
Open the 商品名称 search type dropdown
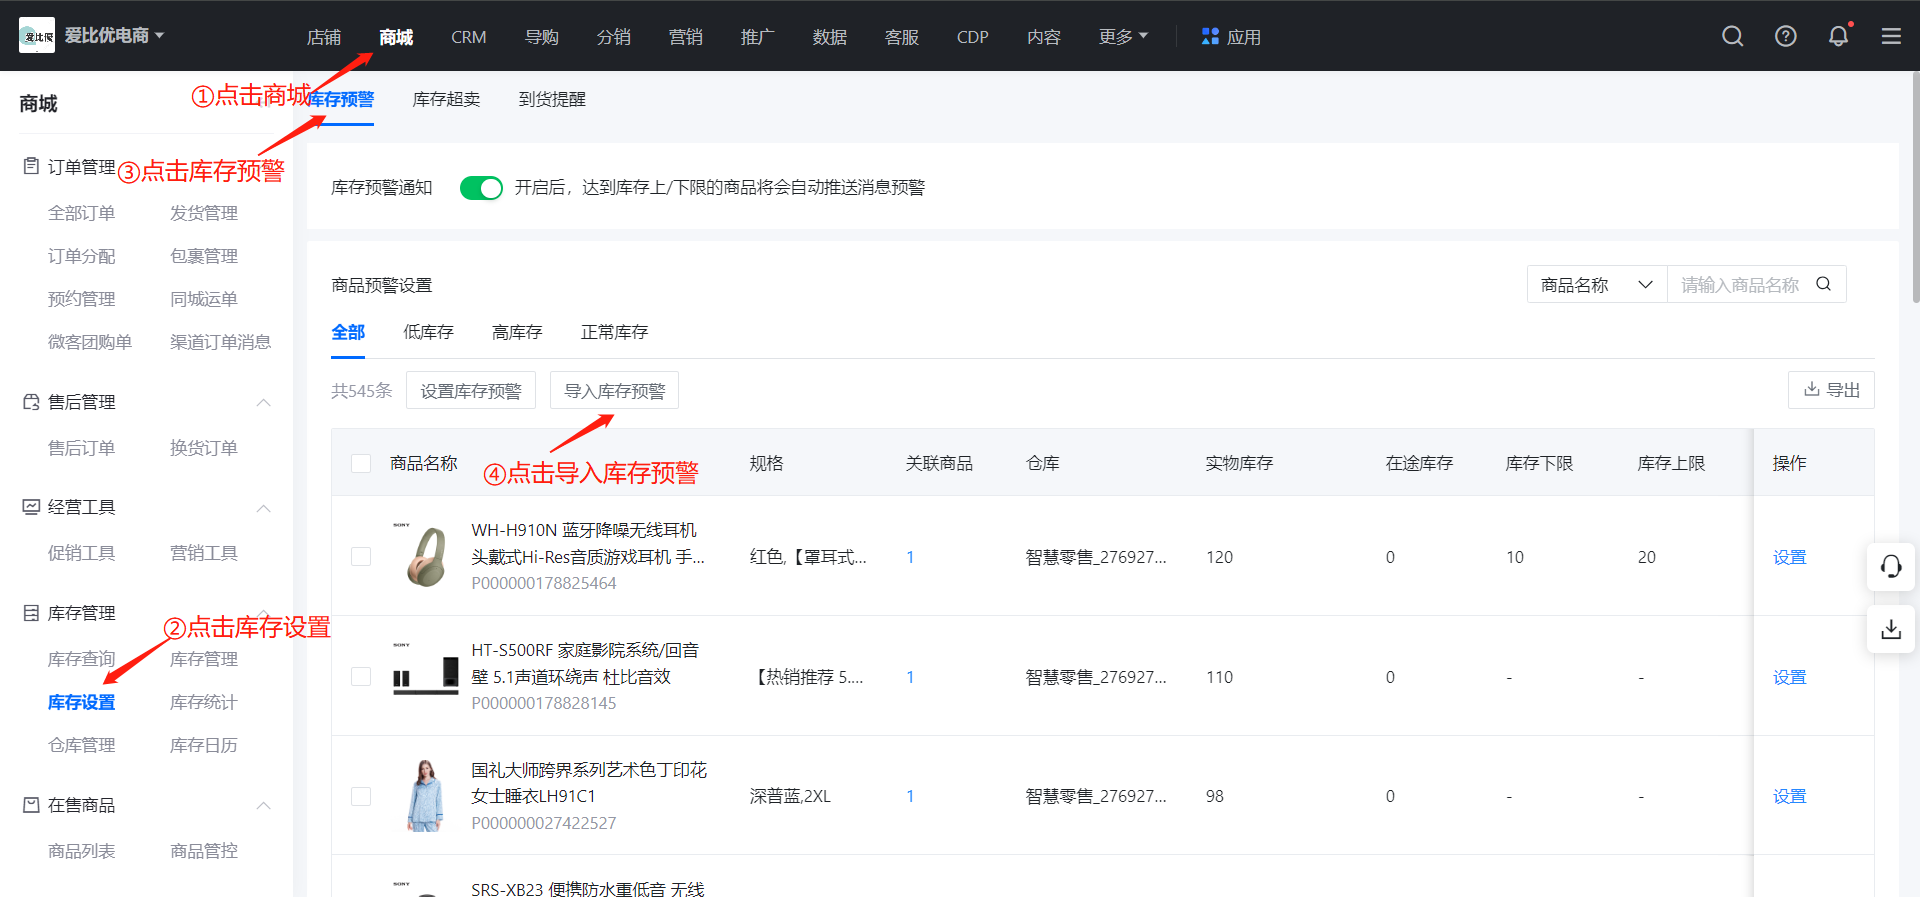click(x=1597, y=284)
